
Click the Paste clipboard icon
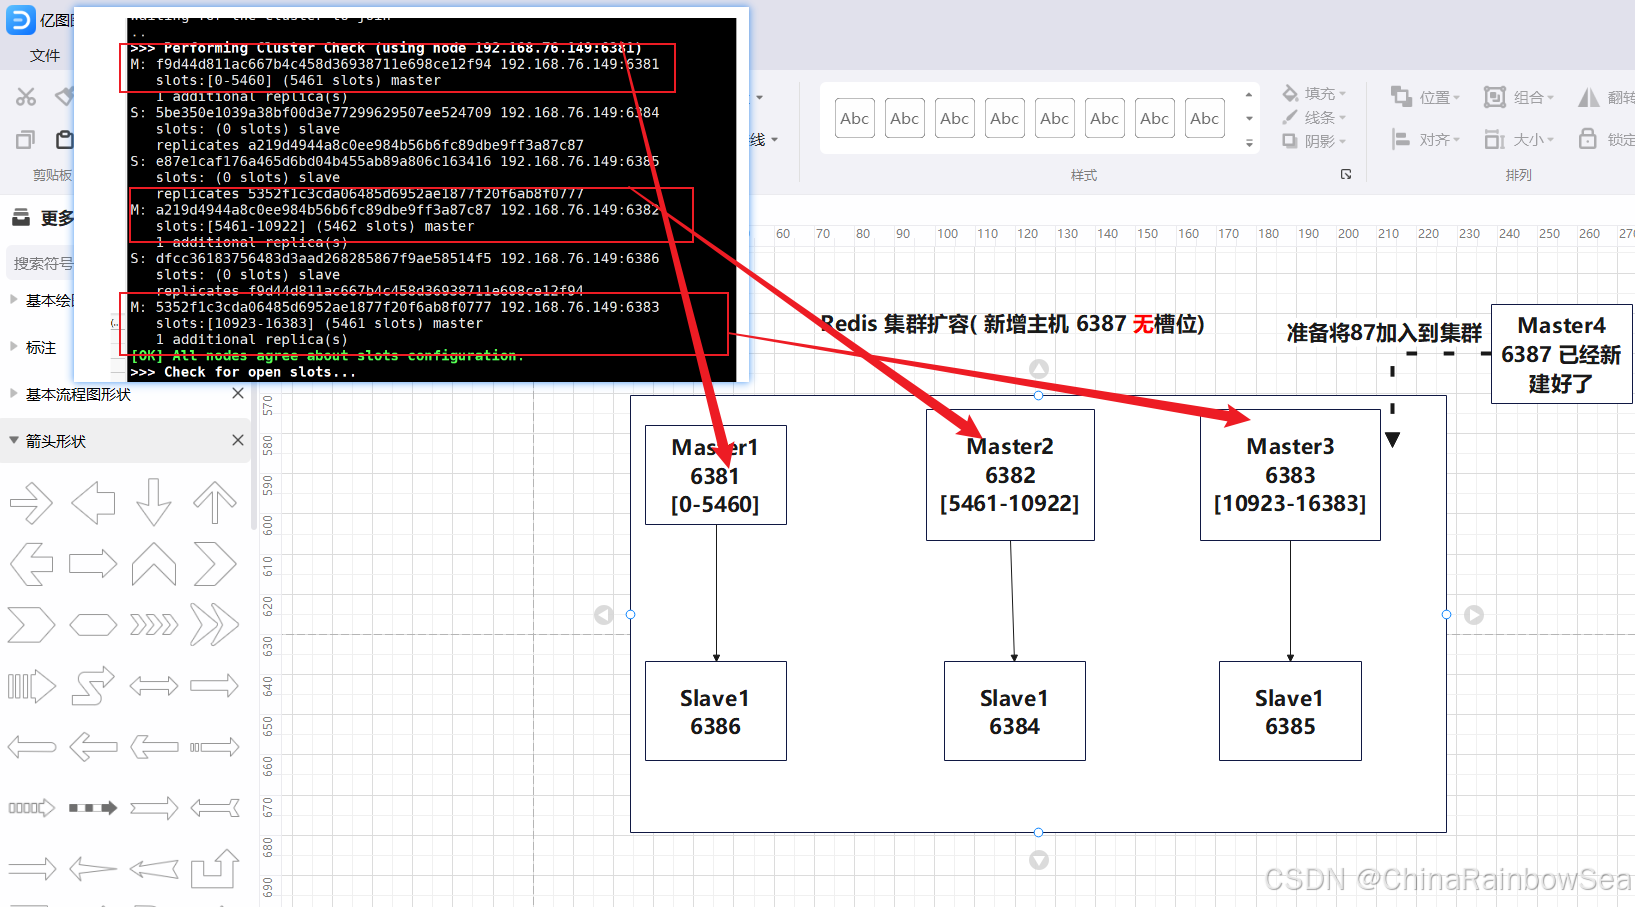[65, 140]
